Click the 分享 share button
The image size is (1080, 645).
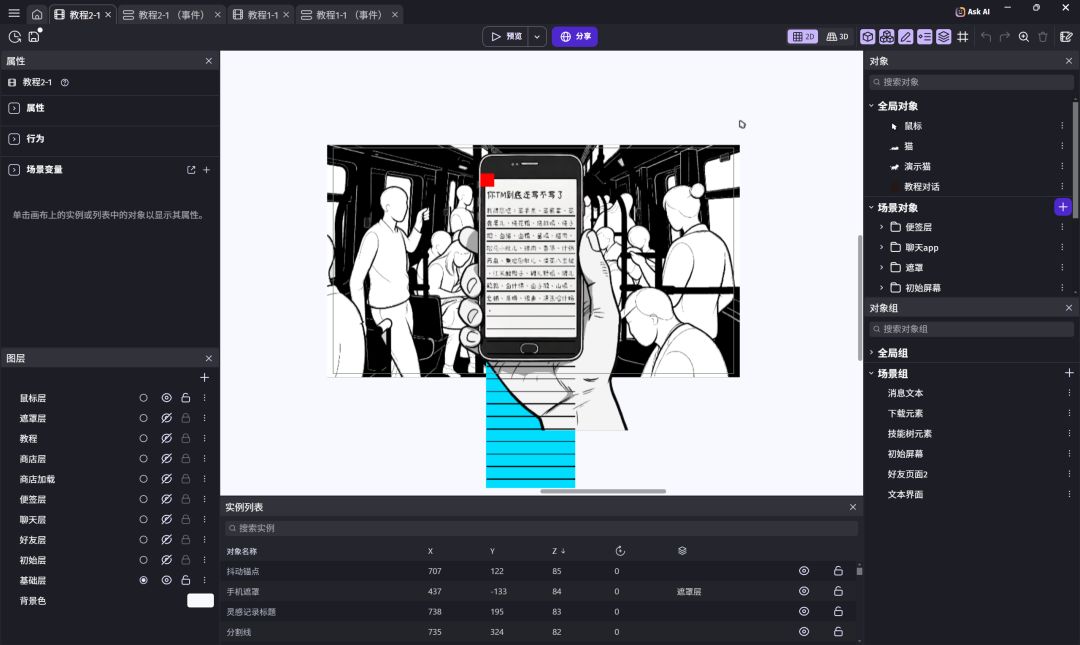(574, 37)
